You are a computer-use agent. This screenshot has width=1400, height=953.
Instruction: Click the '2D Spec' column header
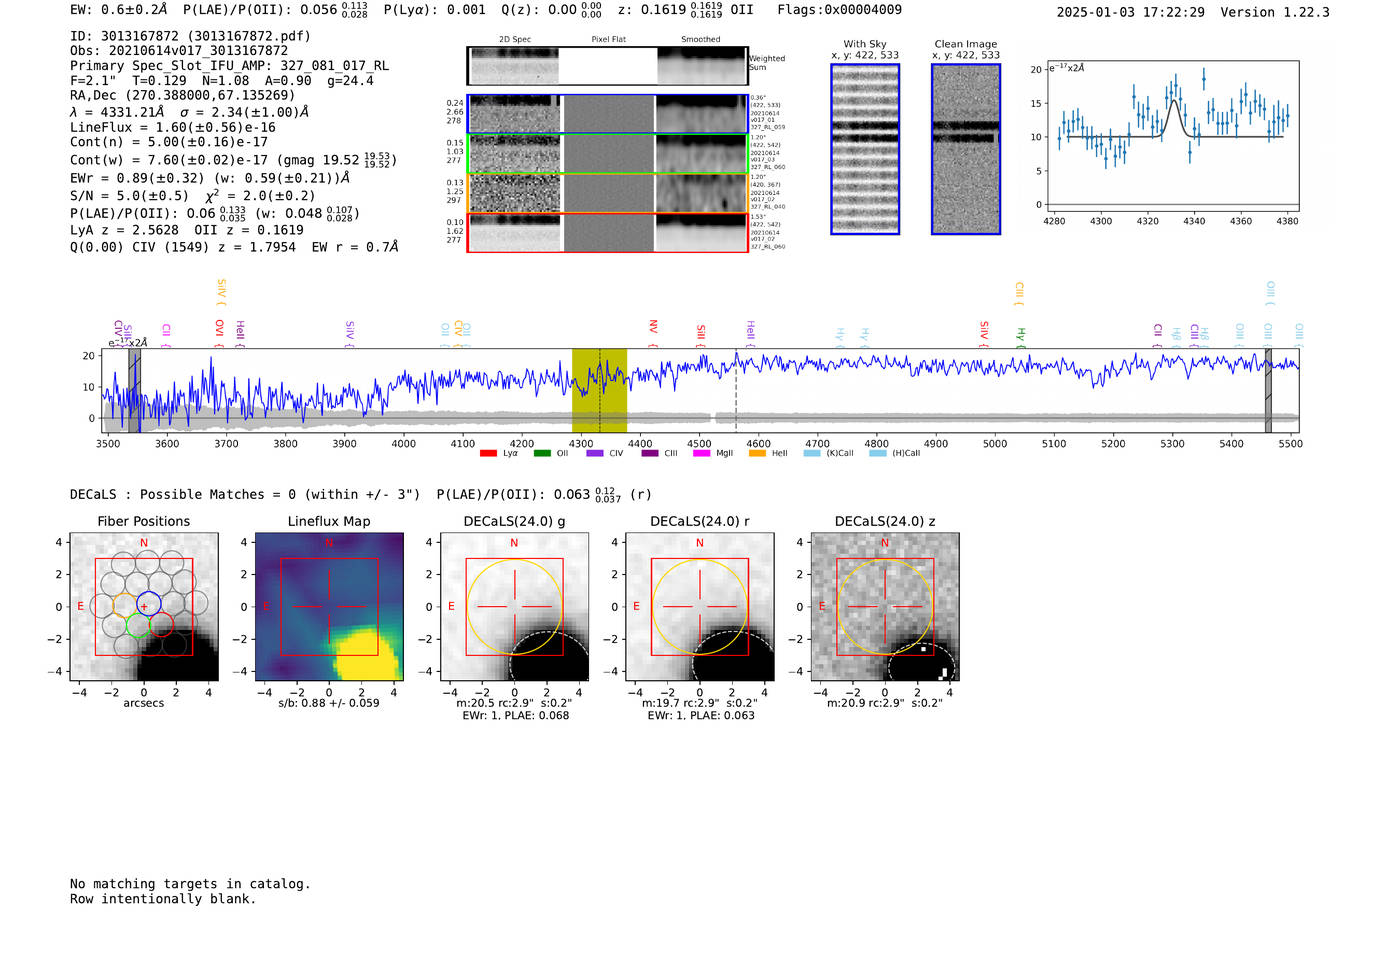(515, 39)
